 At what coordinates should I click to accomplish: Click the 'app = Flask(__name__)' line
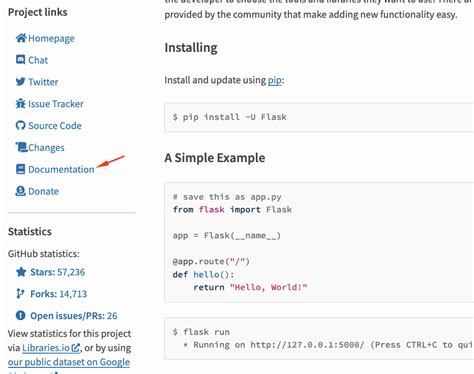[227, 236]
